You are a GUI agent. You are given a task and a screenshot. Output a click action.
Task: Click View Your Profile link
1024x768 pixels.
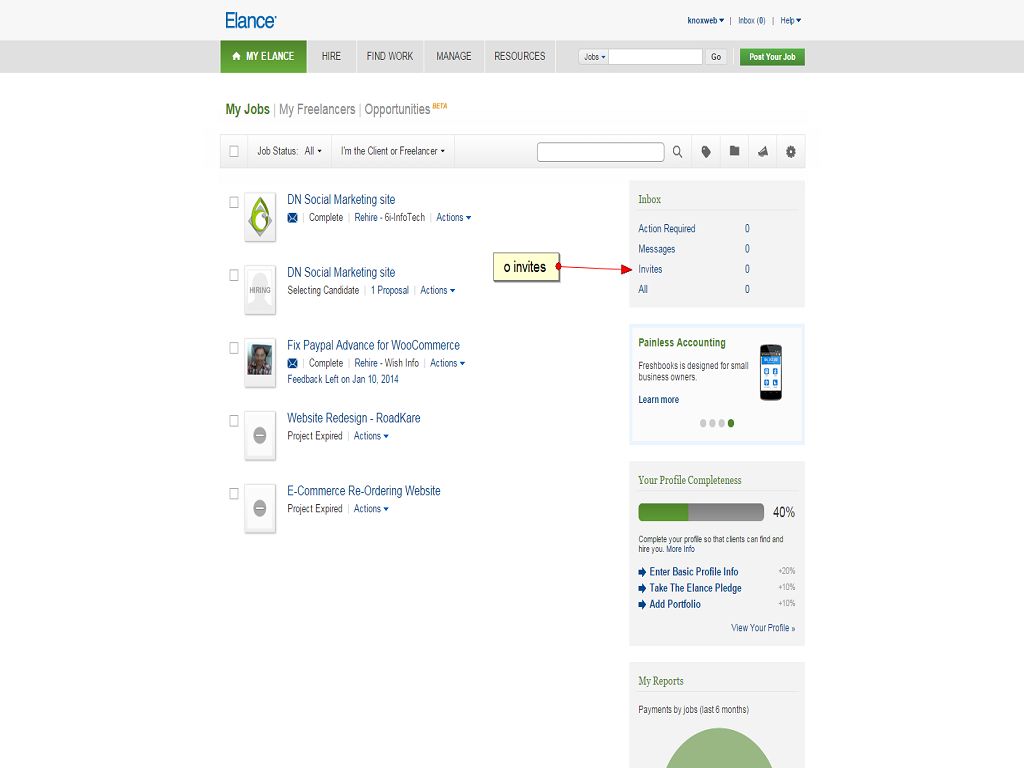pos(763,628)
